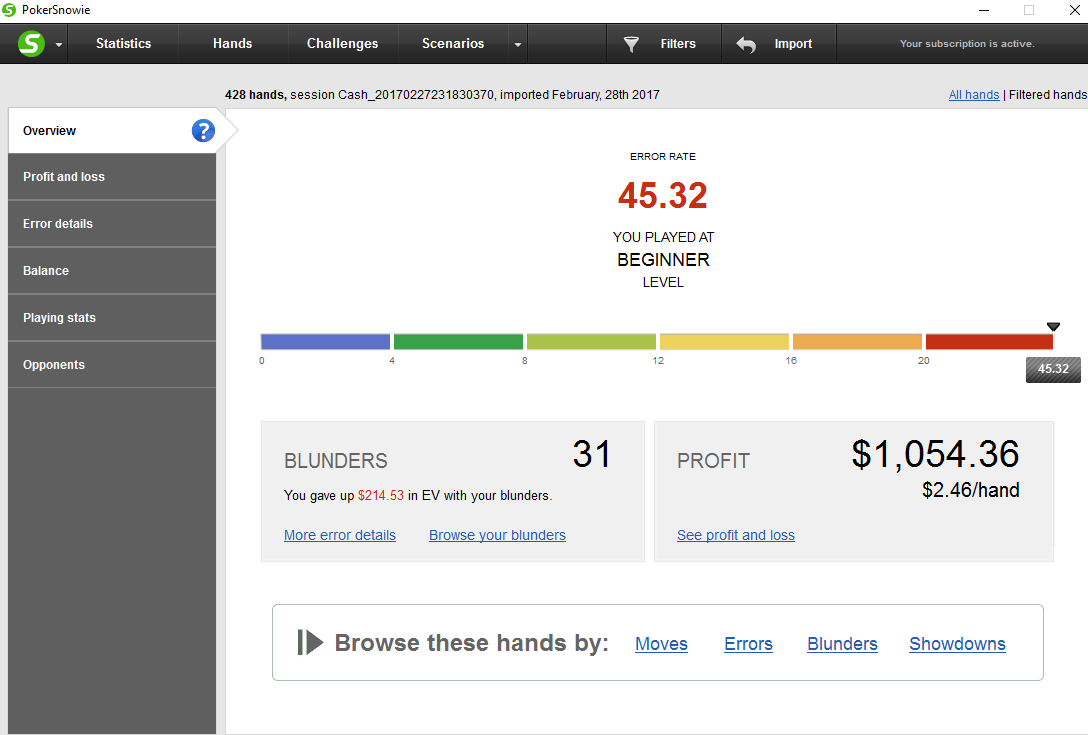Open the Scenarios tab
This screenshot has width=1088, height=735.
coord(453,44)
